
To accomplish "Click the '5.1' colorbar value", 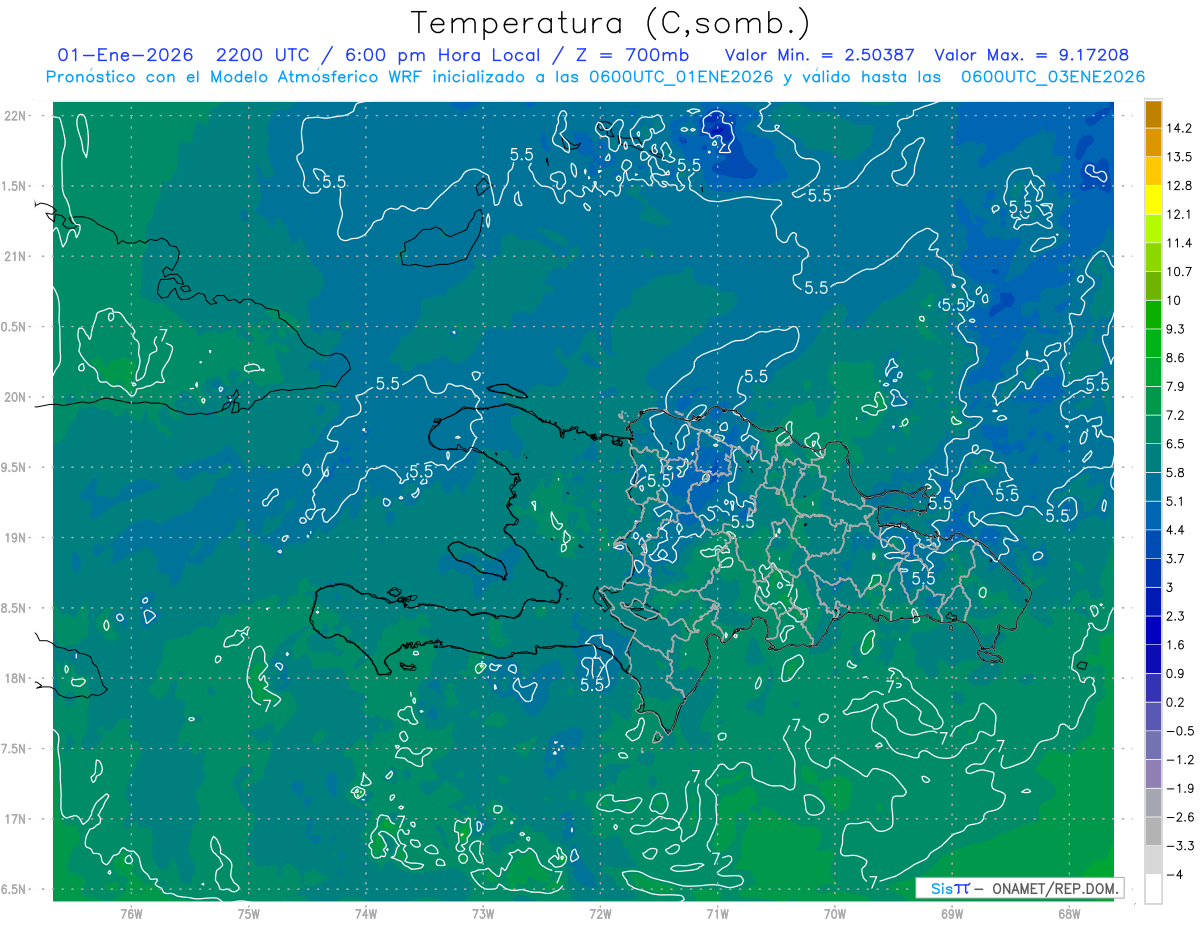I will pos(1177,501).
